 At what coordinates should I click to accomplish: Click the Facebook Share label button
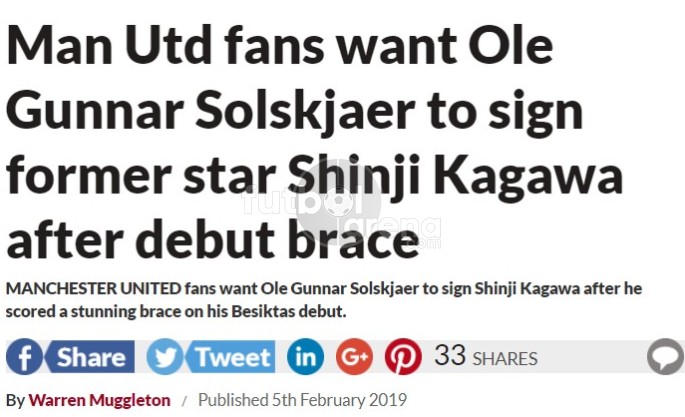(x=91, y=357)
